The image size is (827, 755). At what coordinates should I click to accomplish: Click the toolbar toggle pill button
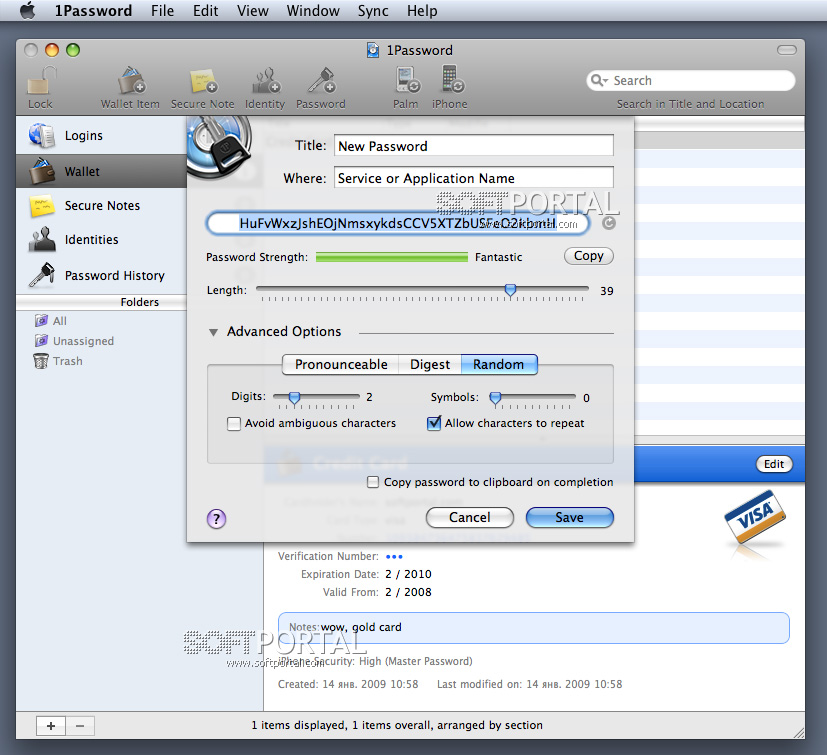point(786,50)
